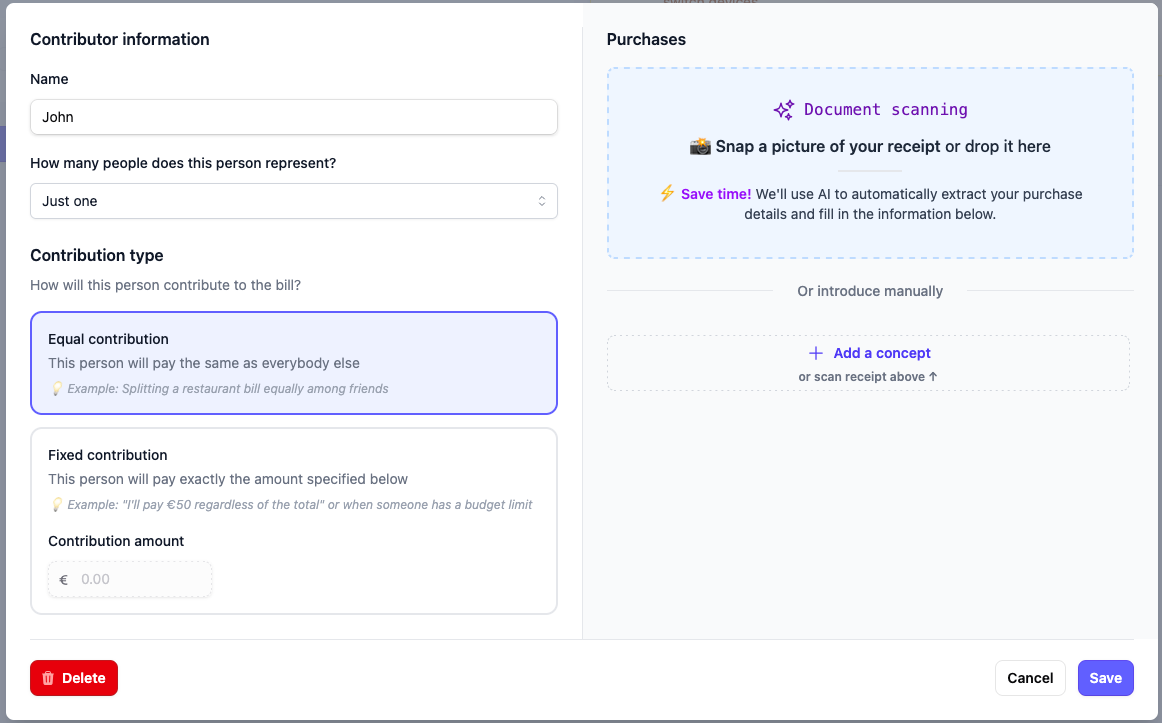Image resolution: width=1162 pixels, height=723 pixels.
Task: Click the Cancel button
Action: [x=1030, y=678]
